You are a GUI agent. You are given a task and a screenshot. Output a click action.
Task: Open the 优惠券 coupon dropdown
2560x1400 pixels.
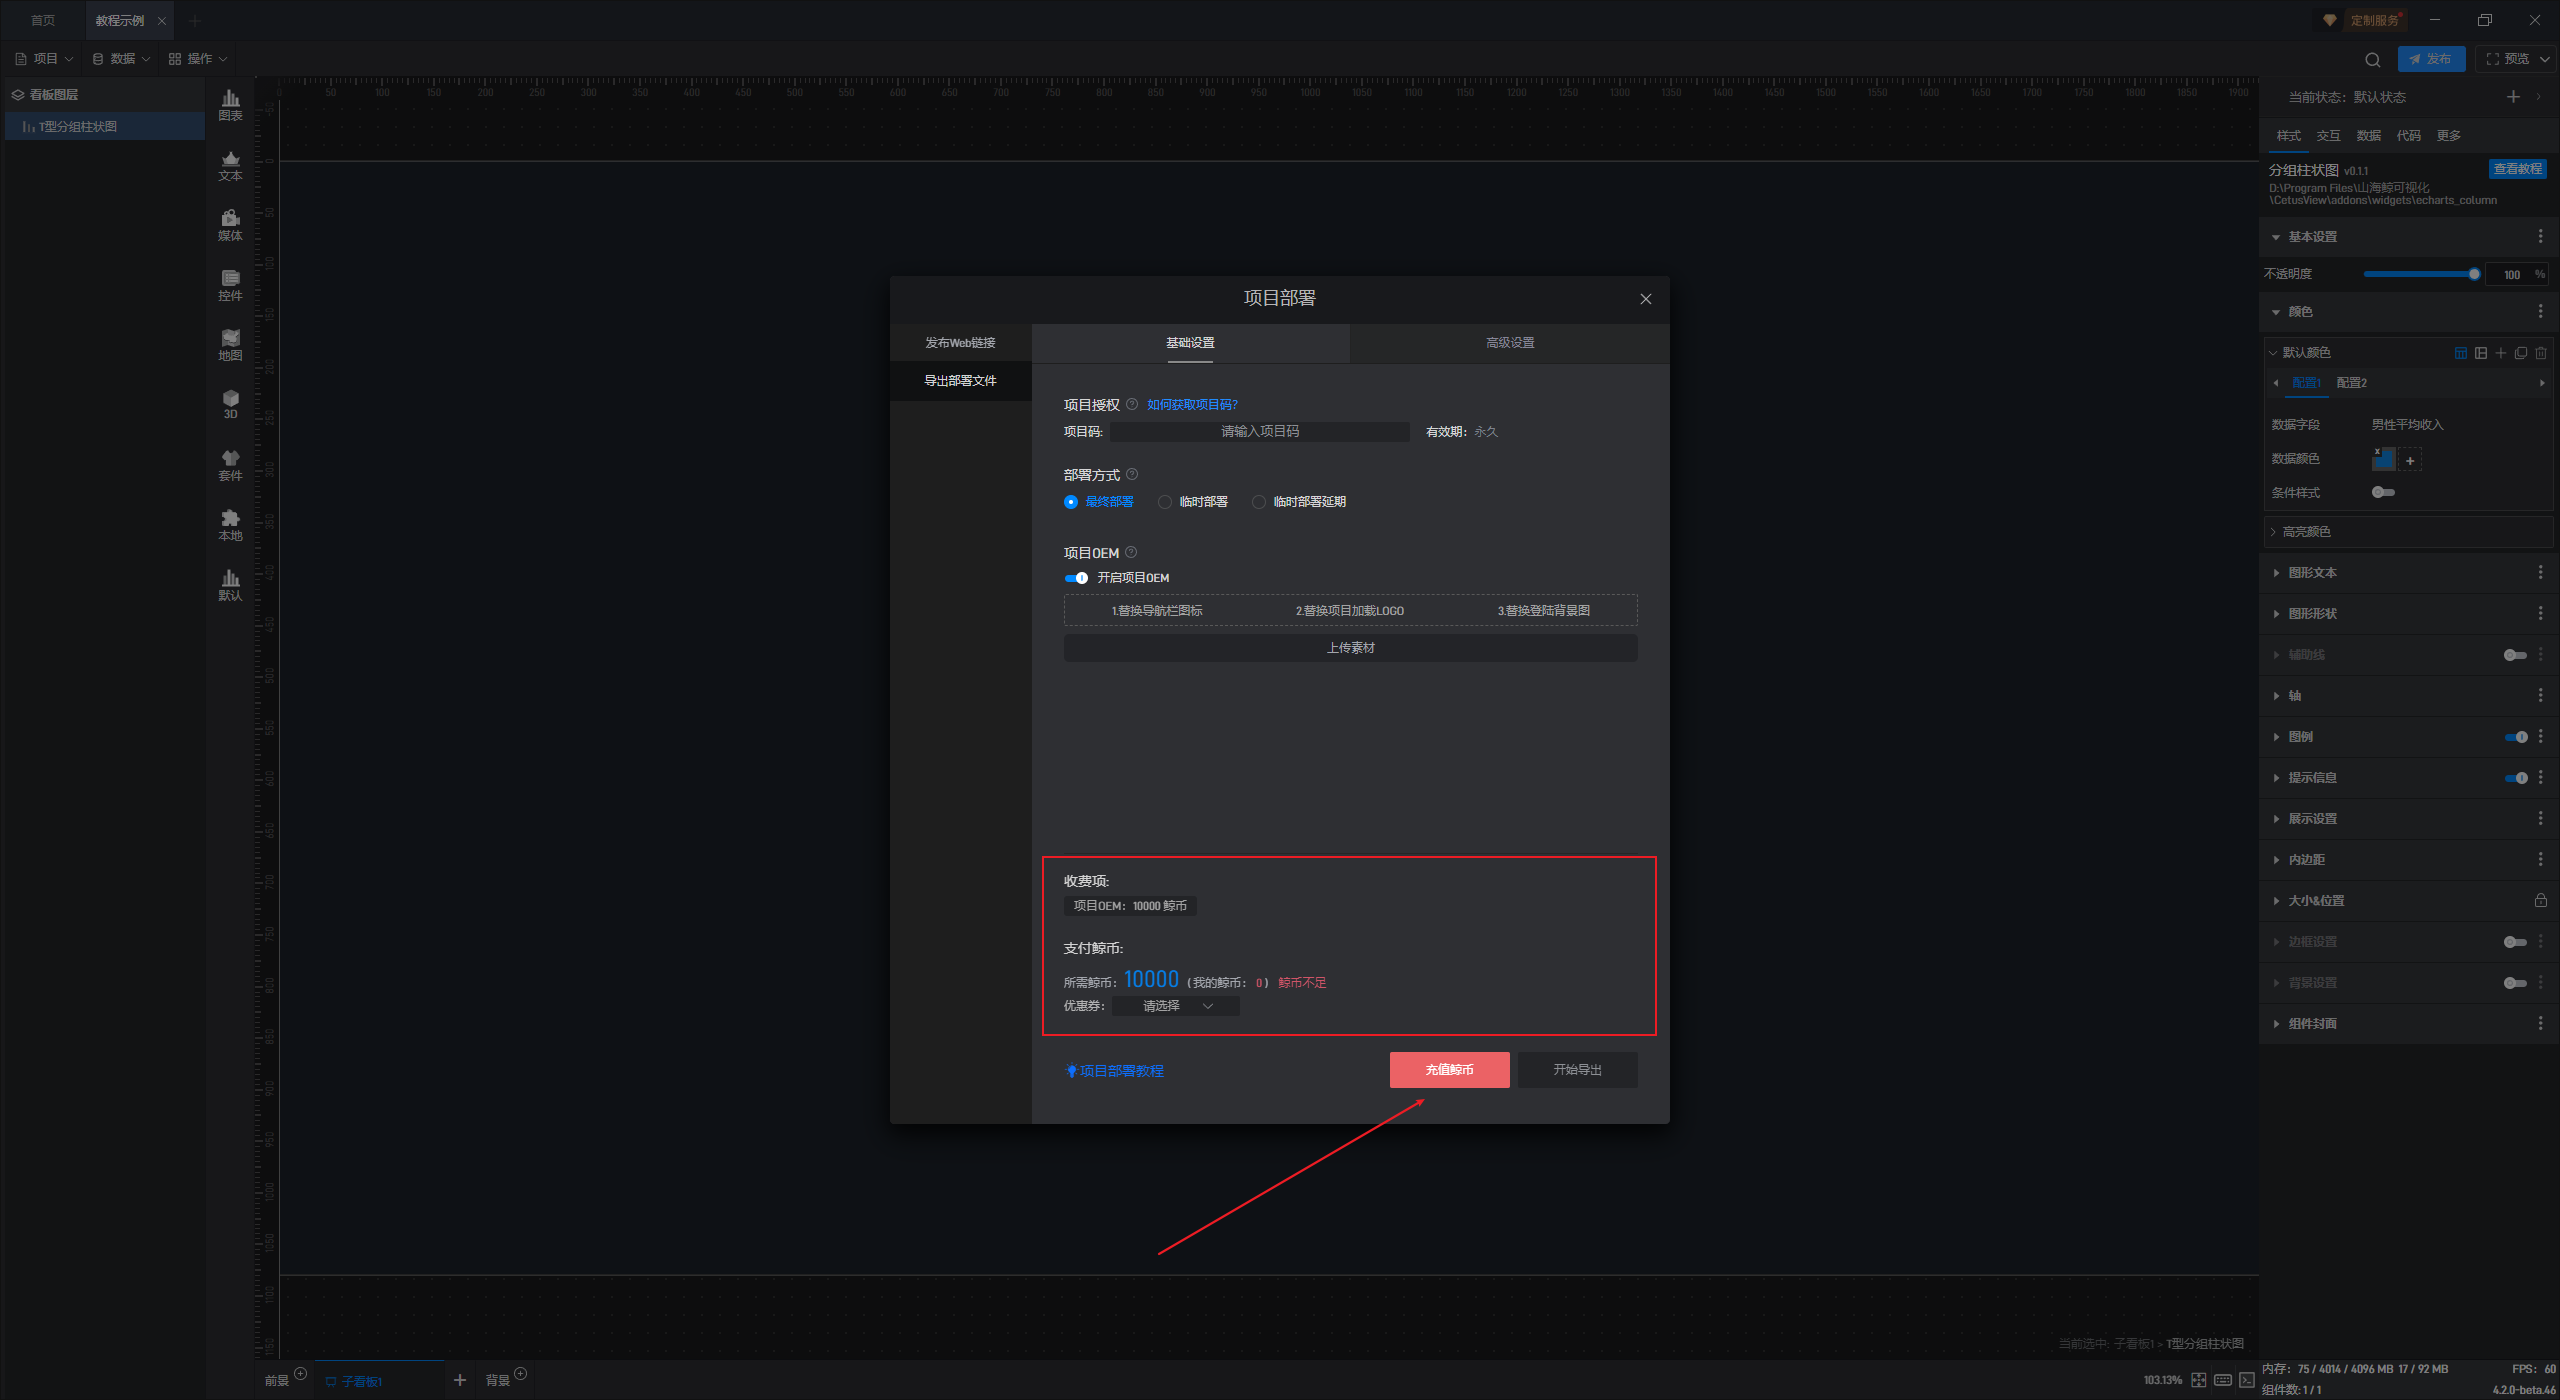1176,1006
